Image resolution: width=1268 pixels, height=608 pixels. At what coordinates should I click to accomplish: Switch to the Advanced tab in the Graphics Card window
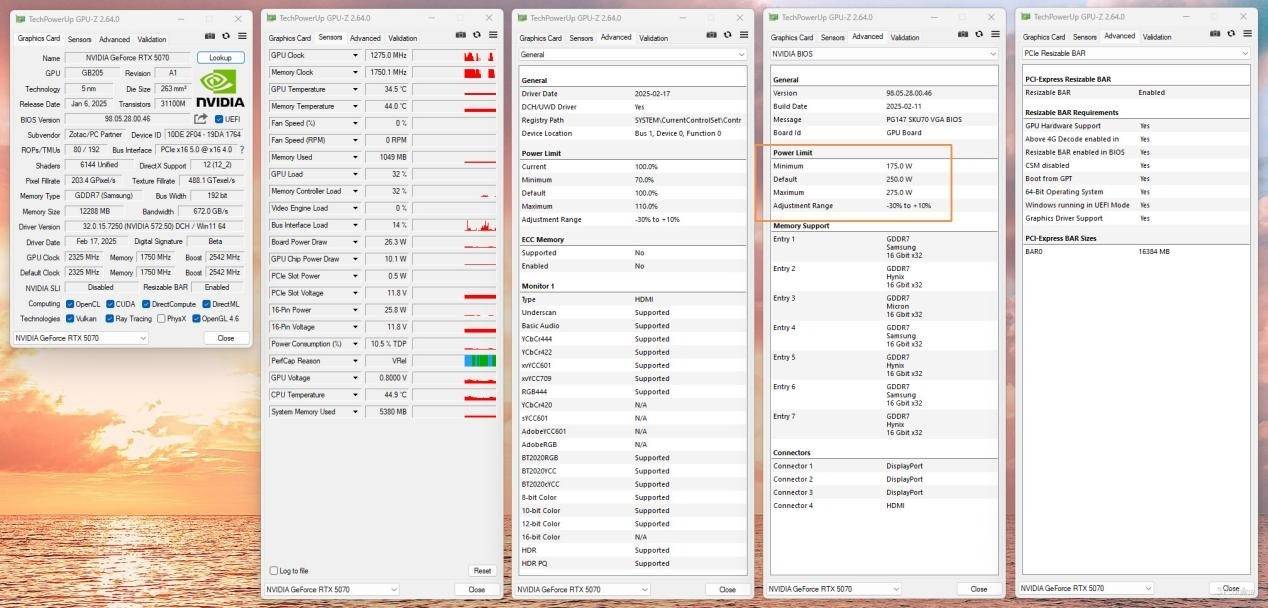point(114,40)
